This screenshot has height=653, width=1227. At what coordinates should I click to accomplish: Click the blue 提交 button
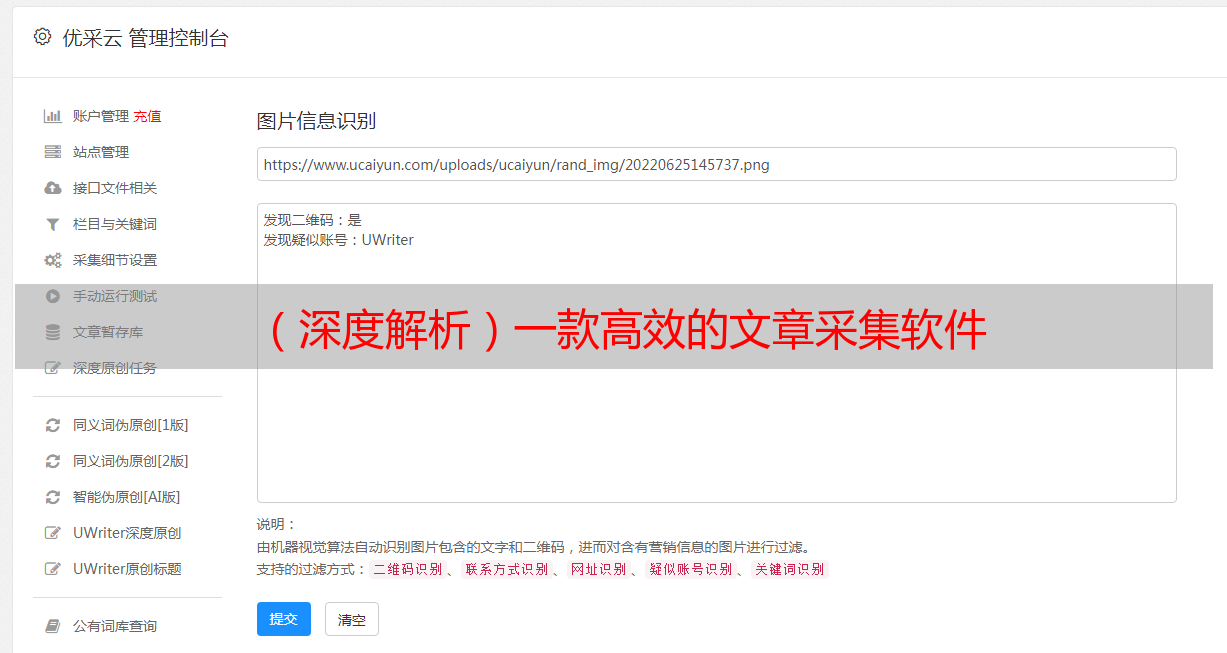(x=284, y=619)
